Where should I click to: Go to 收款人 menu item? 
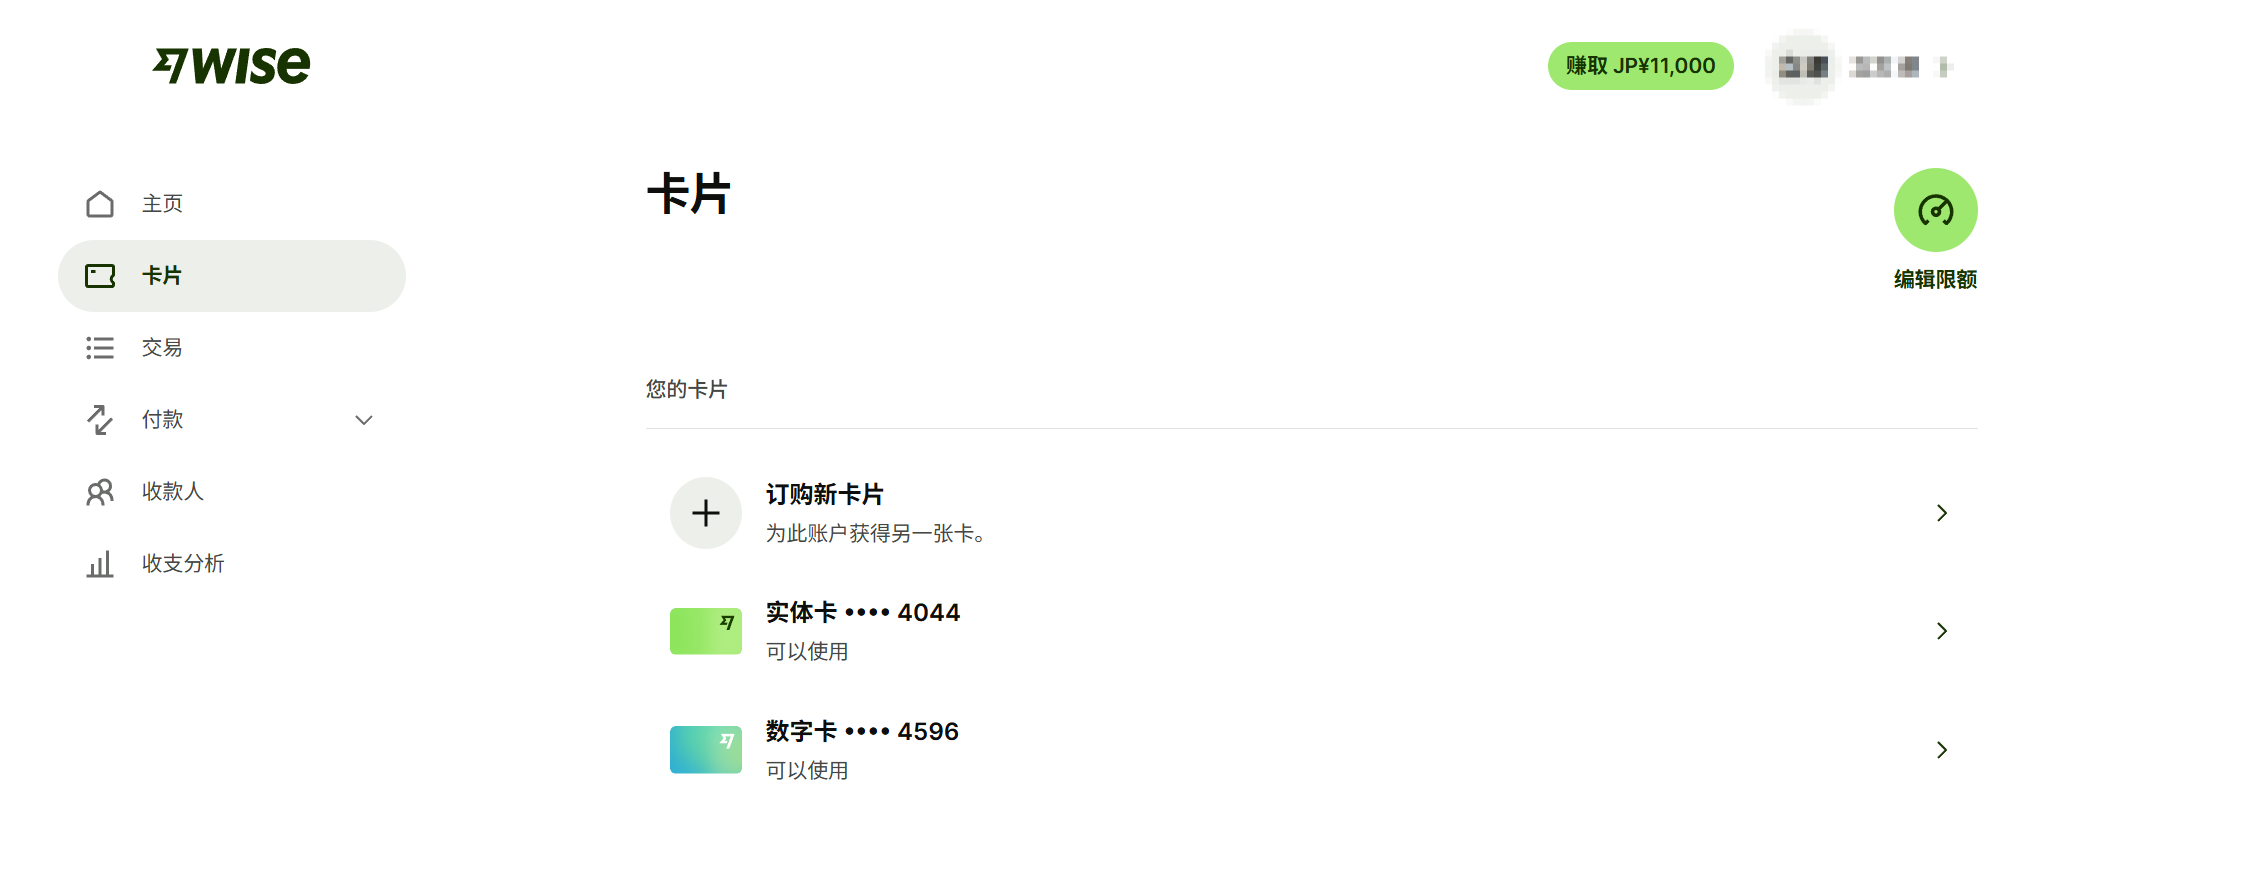coord(232,492)
